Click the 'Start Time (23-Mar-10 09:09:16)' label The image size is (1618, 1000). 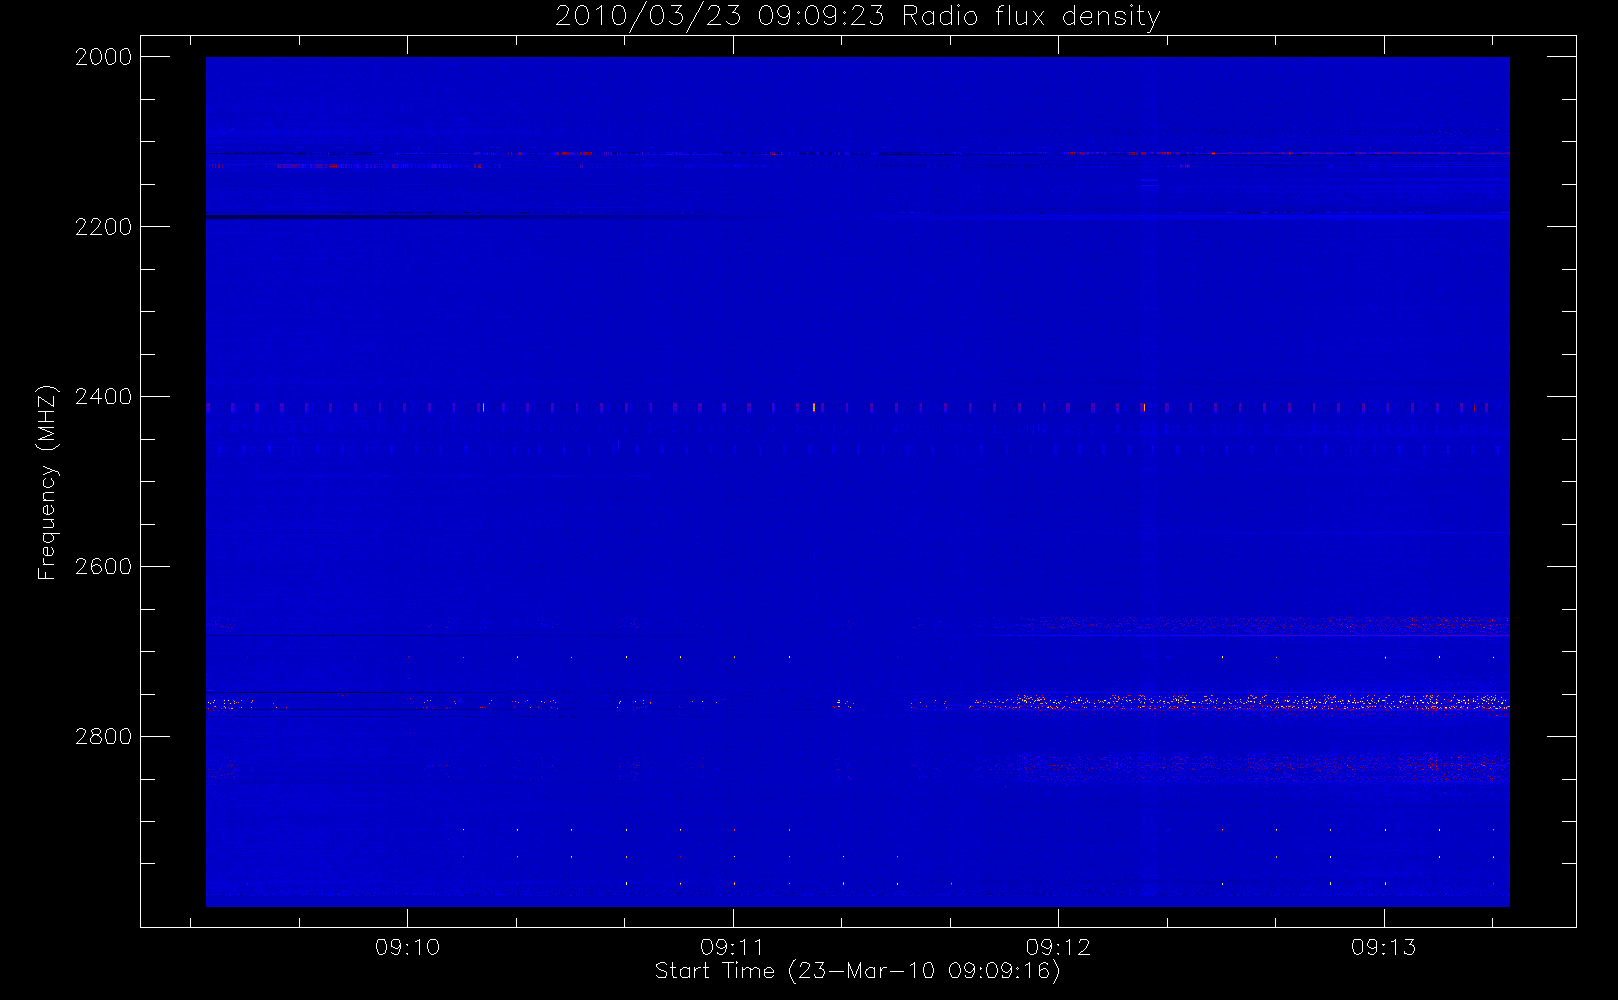[x=857, y=971]
